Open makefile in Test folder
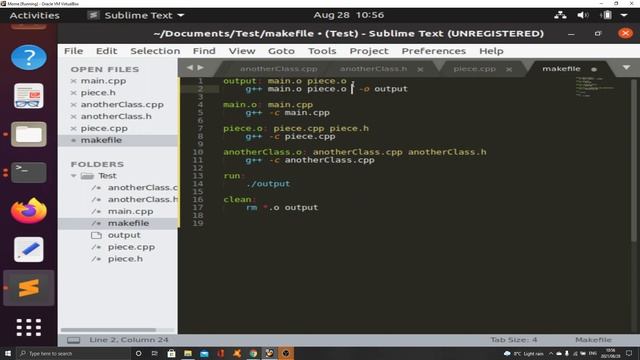Image resolution: width=640 pixels, height=360 pixels. (128, 223)
